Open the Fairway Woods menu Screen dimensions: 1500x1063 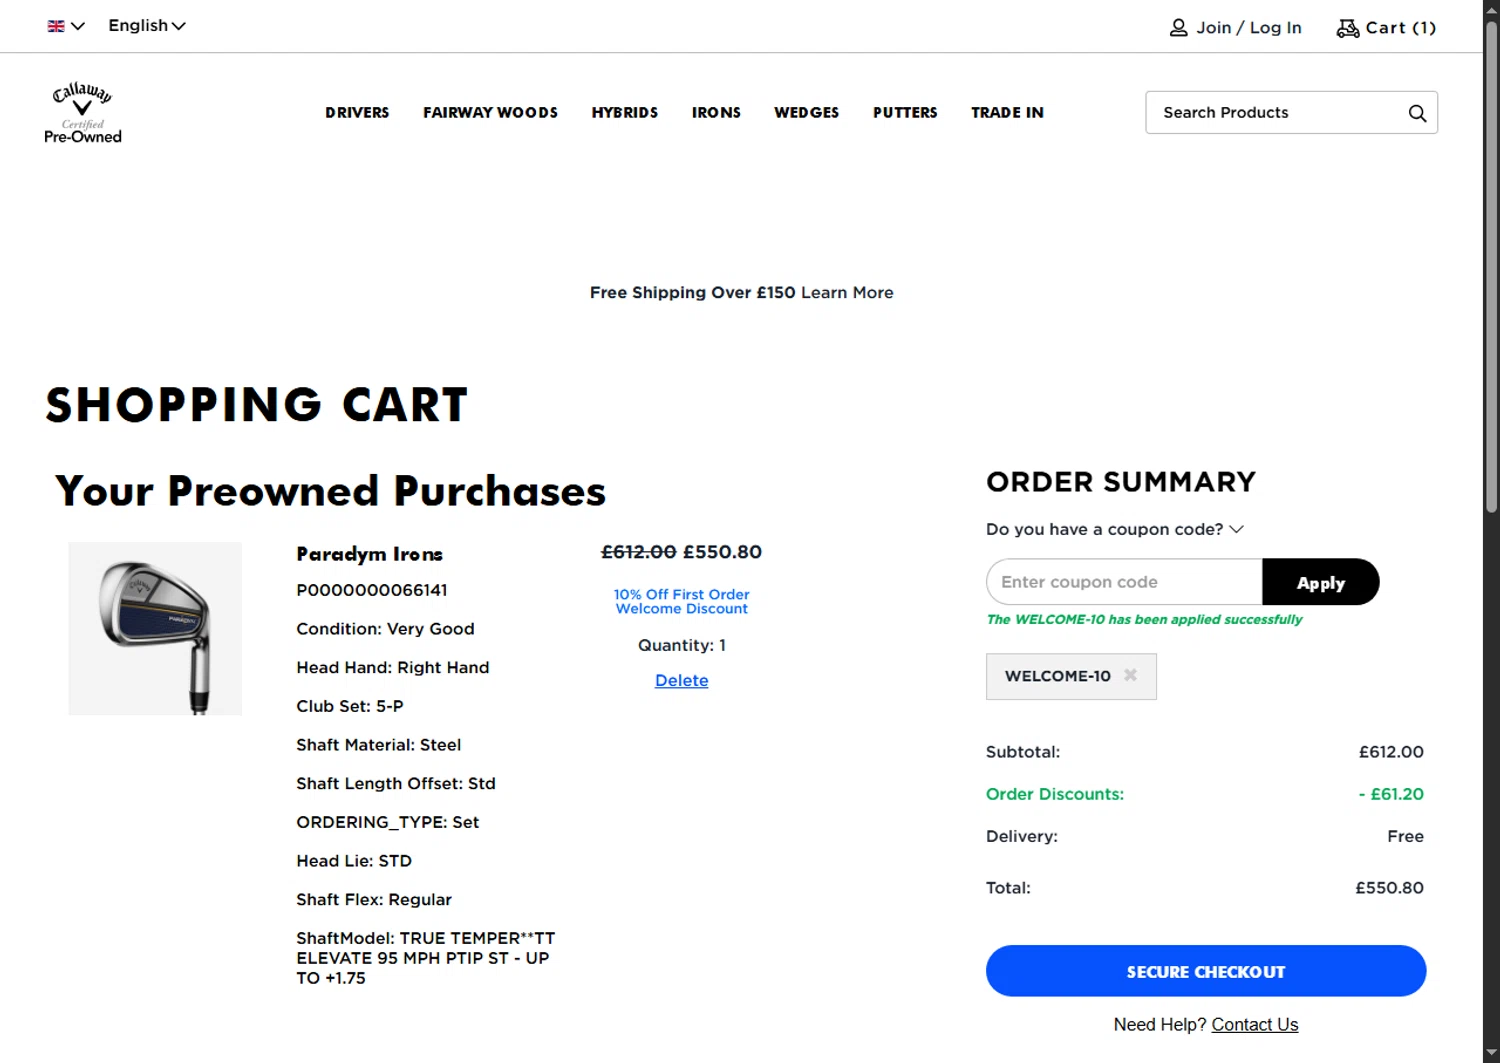click(490, 113)
